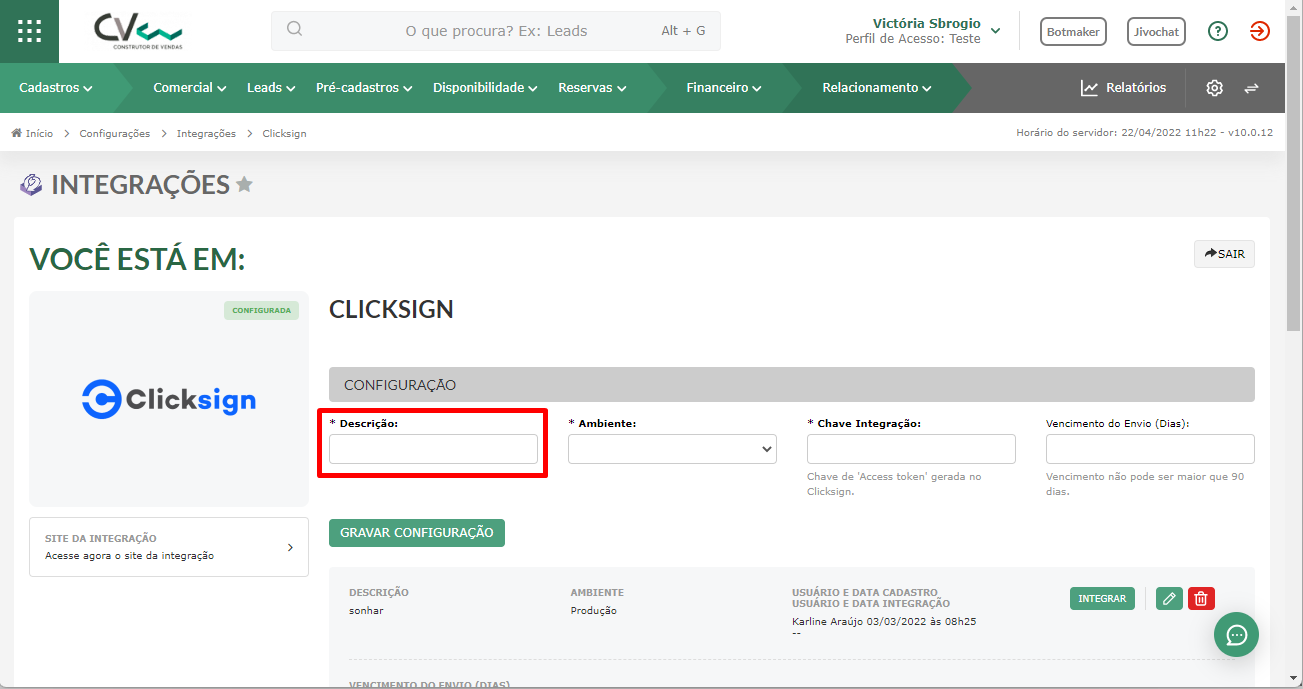
Task: Open the help question mark icon
Action: (x=1217, y=31)
